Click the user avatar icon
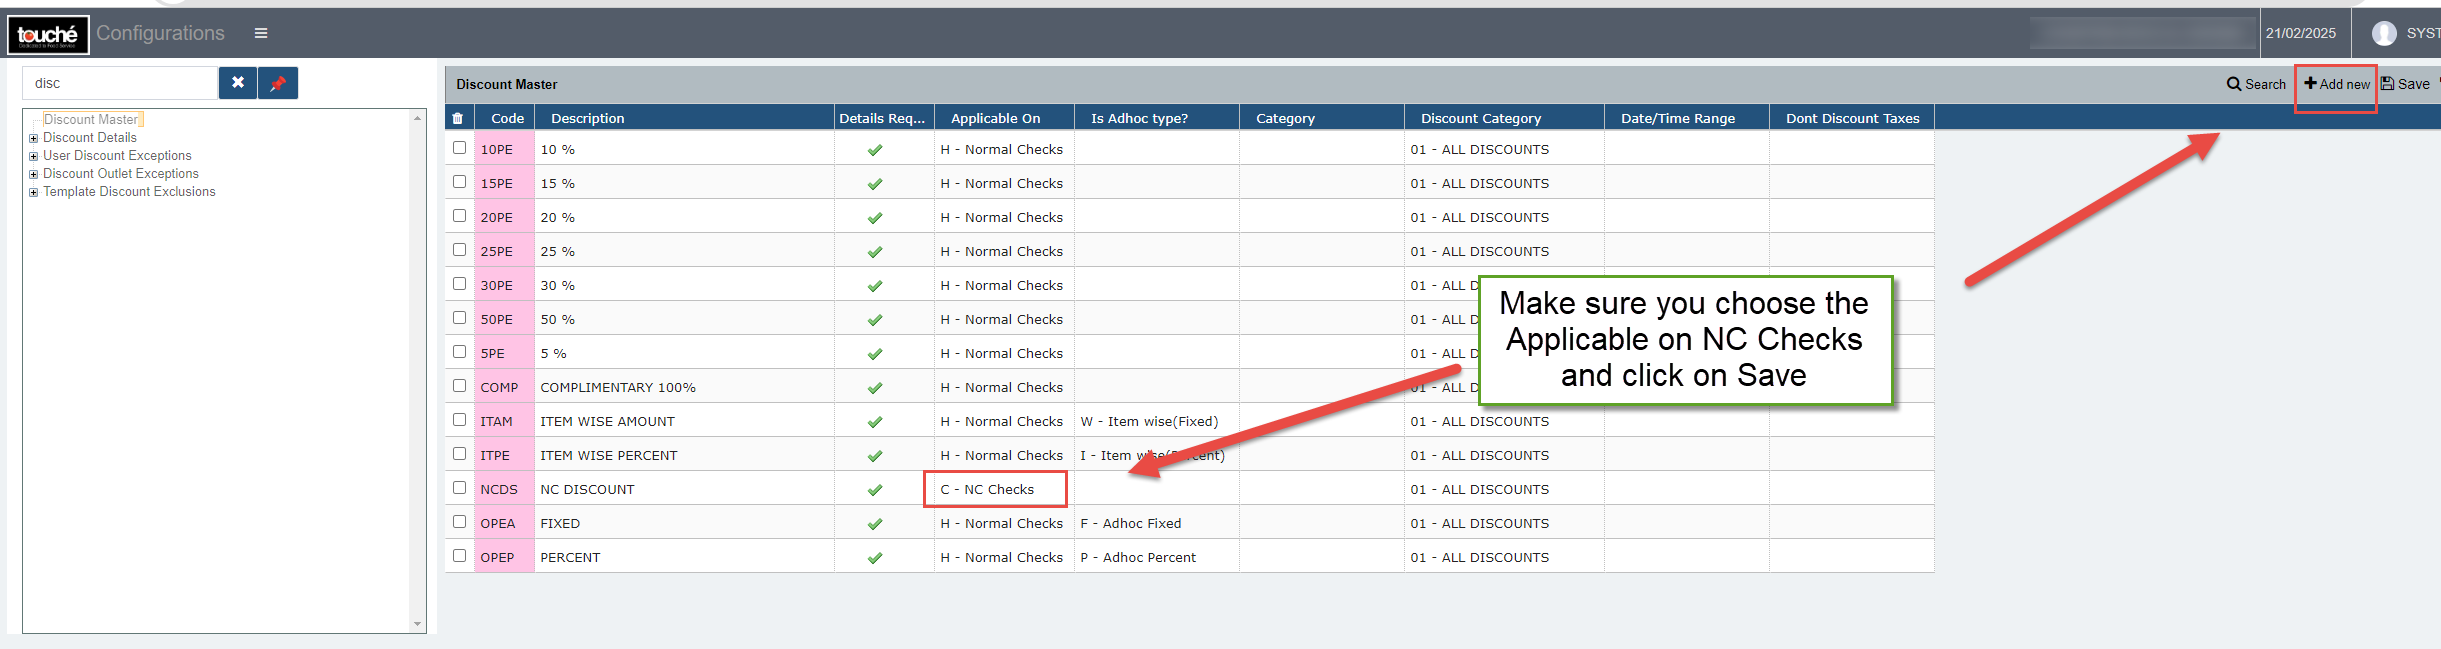The image size is (2441, 649). (2384, 33)
